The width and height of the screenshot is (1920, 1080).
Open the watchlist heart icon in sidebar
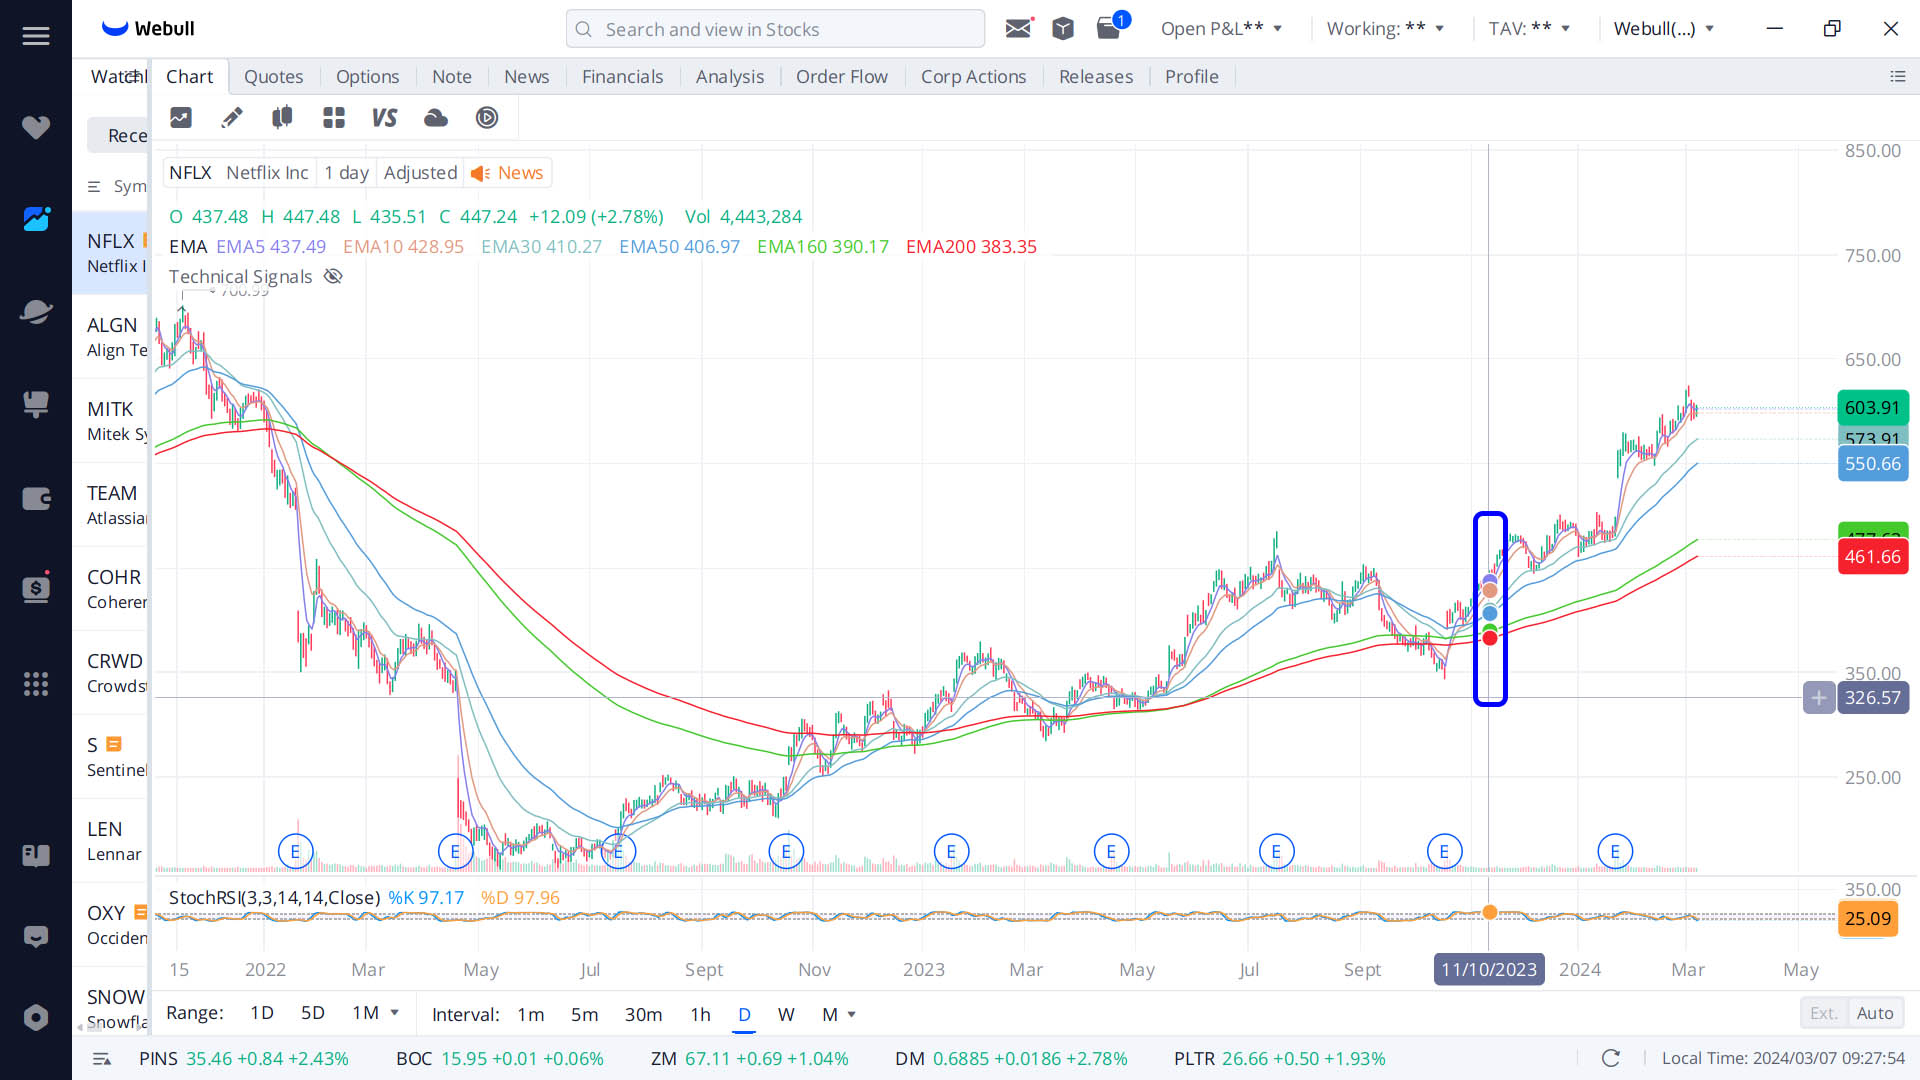pos(36,127)
